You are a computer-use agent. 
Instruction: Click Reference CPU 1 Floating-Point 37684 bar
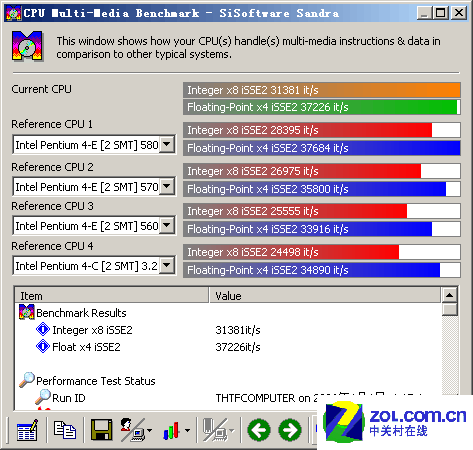coord(322,148)
